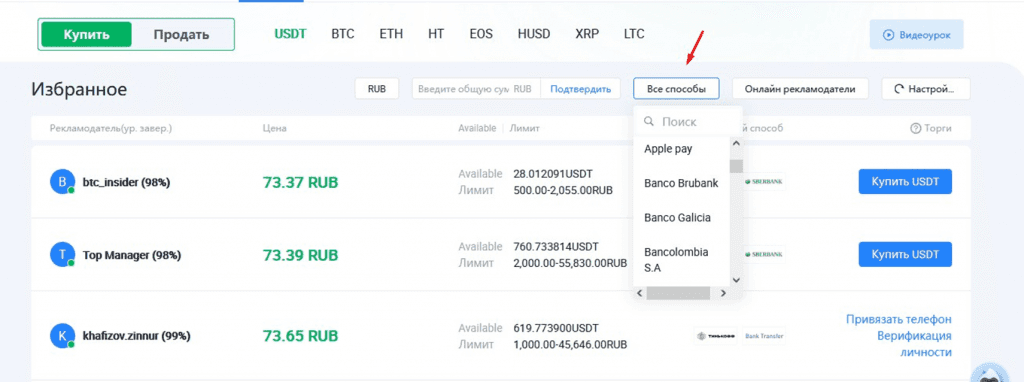Click Sberbank logo in btc_insider row
Image resolution: width=1024 pixels, height=382 pixels.
tap(764, 182)
